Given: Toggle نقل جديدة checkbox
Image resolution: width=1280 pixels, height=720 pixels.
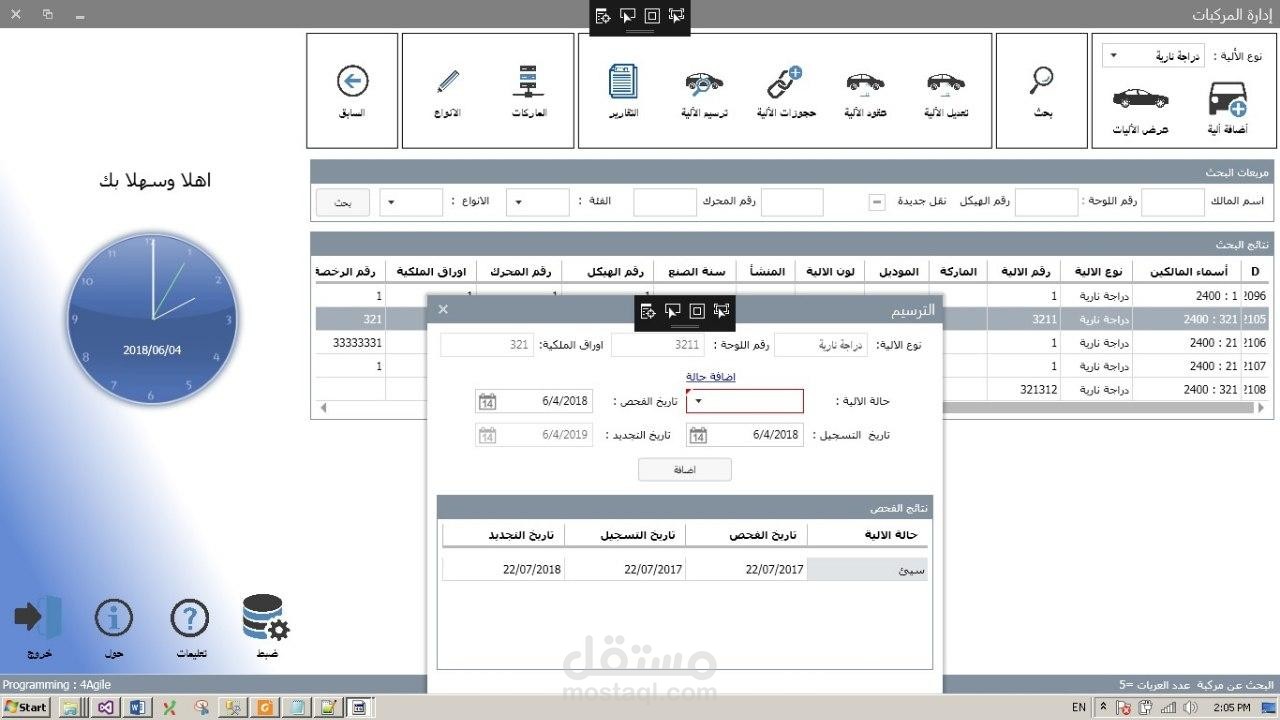Looking at the screenshot, I should tap(877, 202).
